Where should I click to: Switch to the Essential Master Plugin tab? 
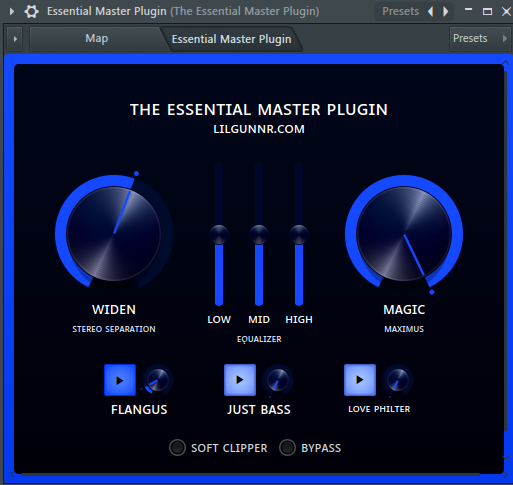point(231,39)
